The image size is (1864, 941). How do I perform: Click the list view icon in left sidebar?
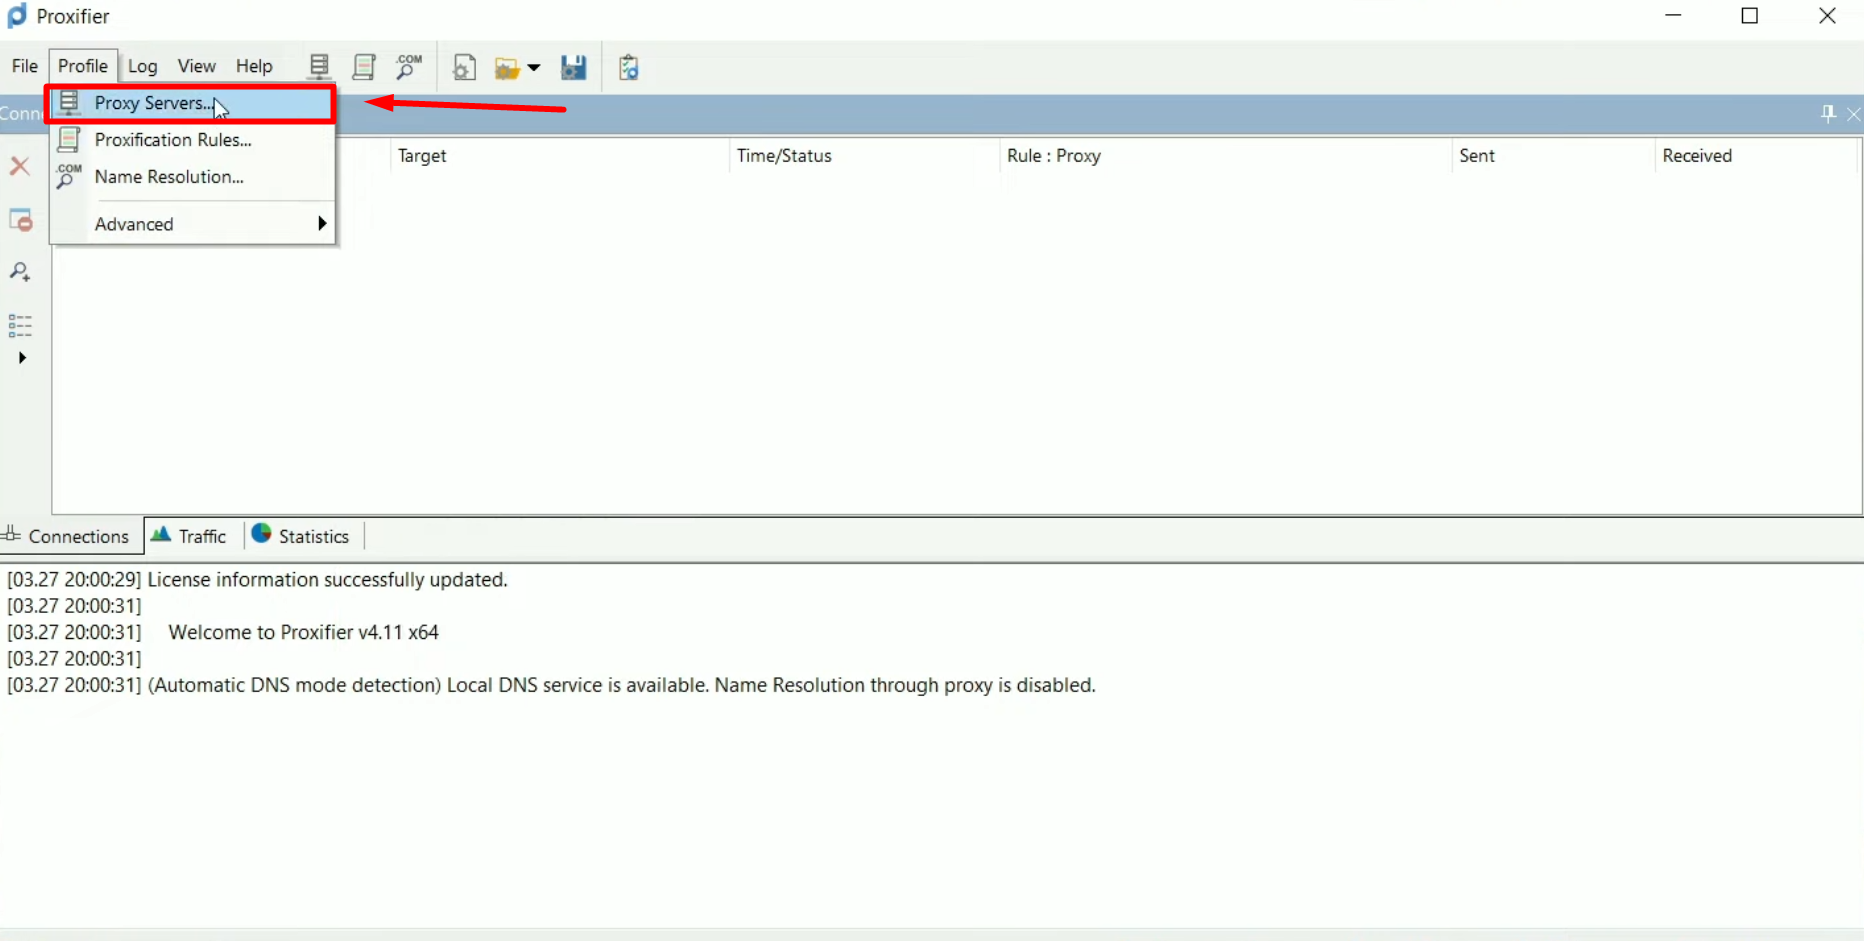tap(20, 325)
